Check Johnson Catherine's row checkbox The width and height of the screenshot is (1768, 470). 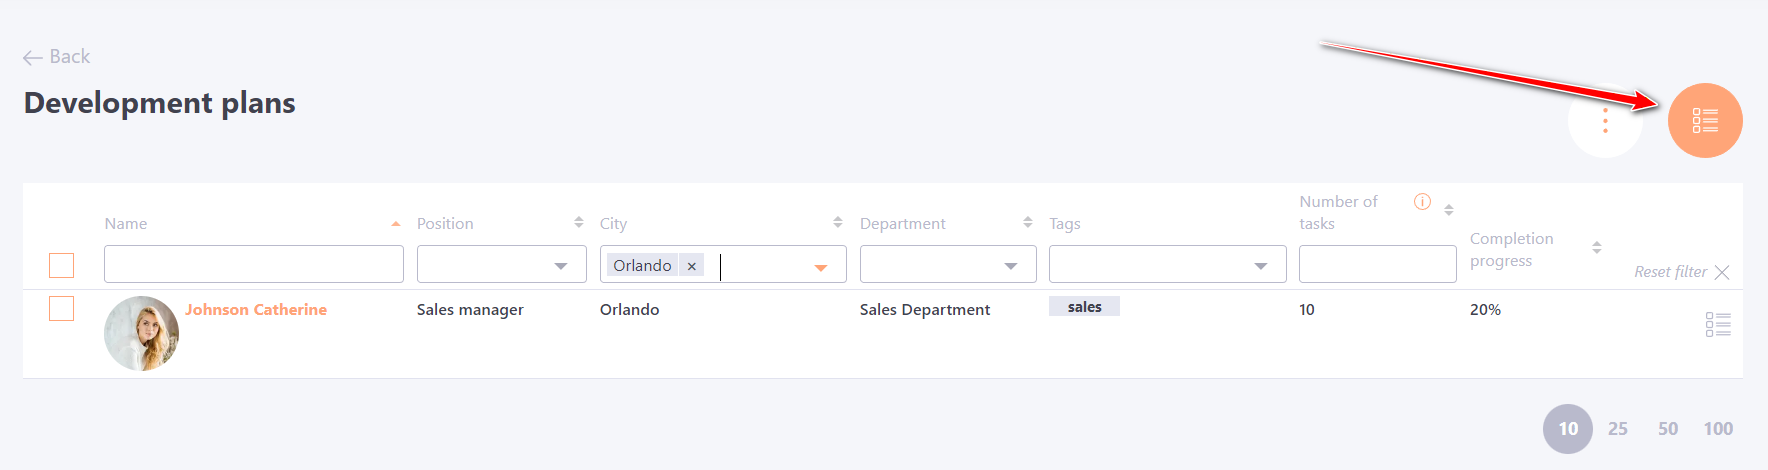coord(62,309)
